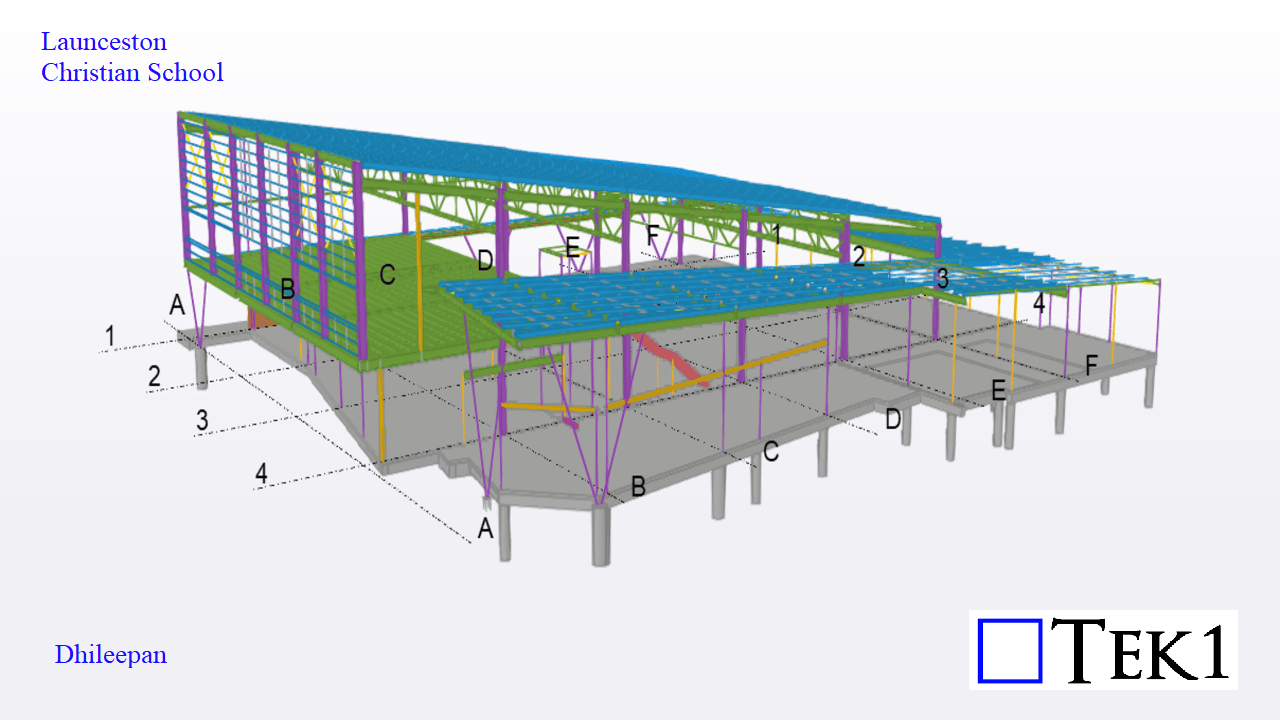Click grid label C on the green floor deck

pos(387,275)
